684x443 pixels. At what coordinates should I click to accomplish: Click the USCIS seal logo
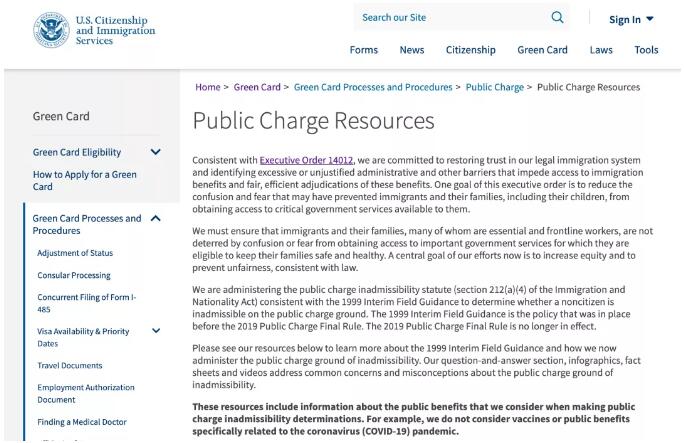tap(51, 30)
